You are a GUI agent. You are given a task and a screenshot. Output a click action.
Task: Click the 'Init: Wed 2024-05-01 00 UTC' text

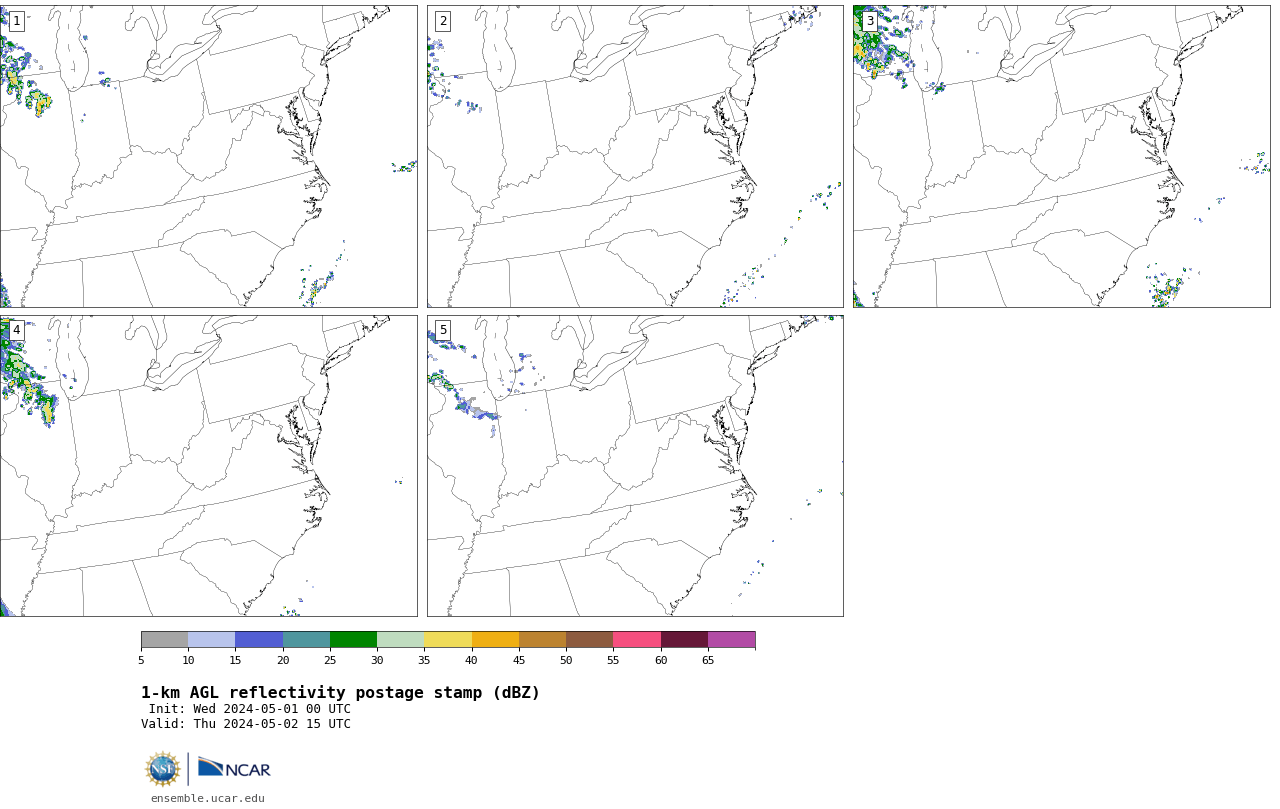tap(250, 709)
